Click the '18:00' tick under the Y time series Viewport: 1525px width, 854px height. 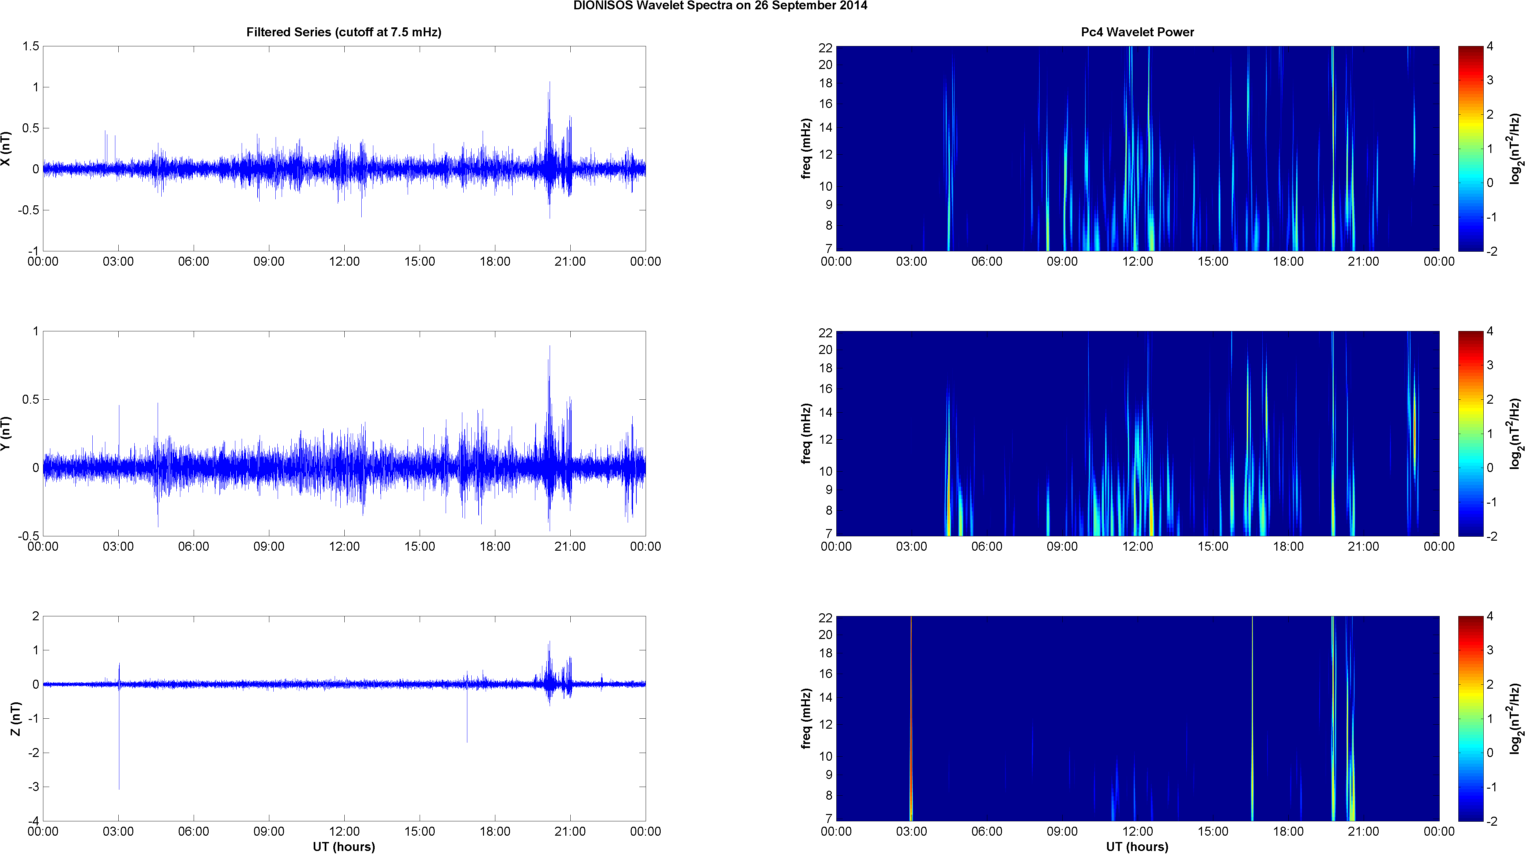coord(495,547)
